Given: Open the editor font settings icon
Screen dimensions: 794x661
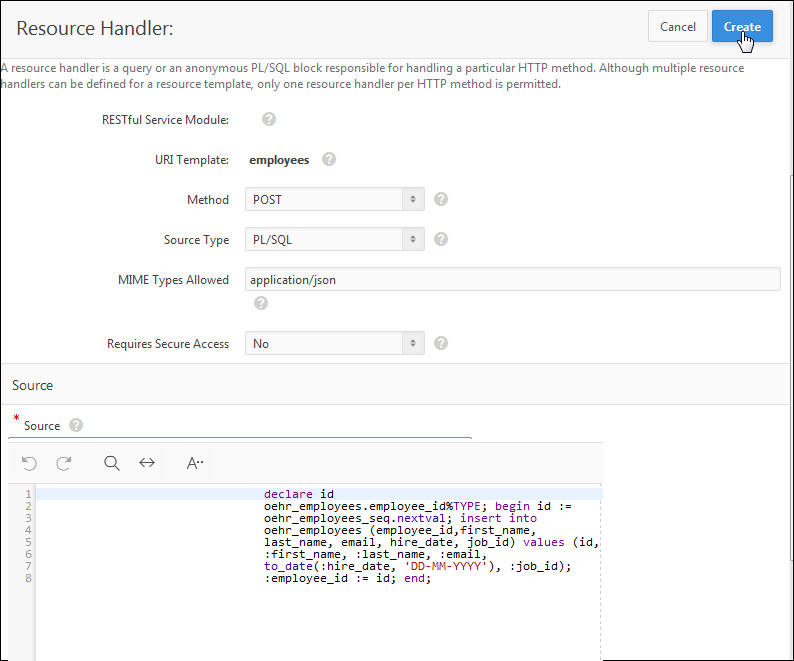Looking at the screenshot, I should [195, 463].
